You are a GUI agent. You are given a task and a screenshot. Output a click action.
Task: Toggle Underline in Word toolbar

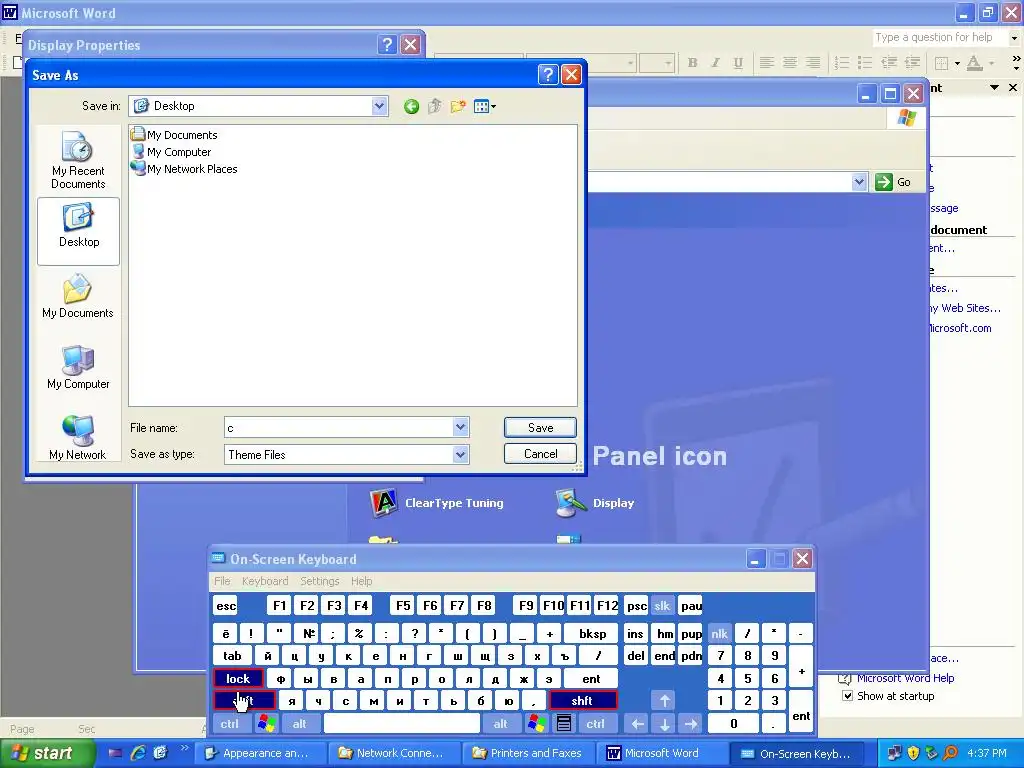pyautogui.click(x=738, y=63)
